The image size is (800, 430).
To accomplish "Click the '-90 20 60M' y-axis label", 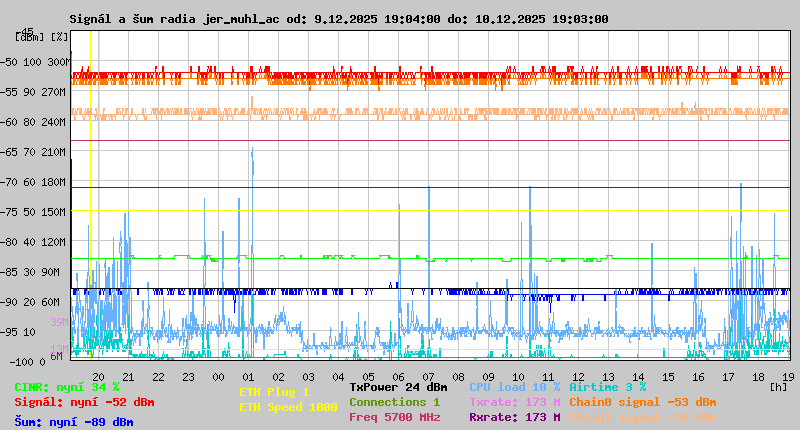I will (x=30, y=302).
